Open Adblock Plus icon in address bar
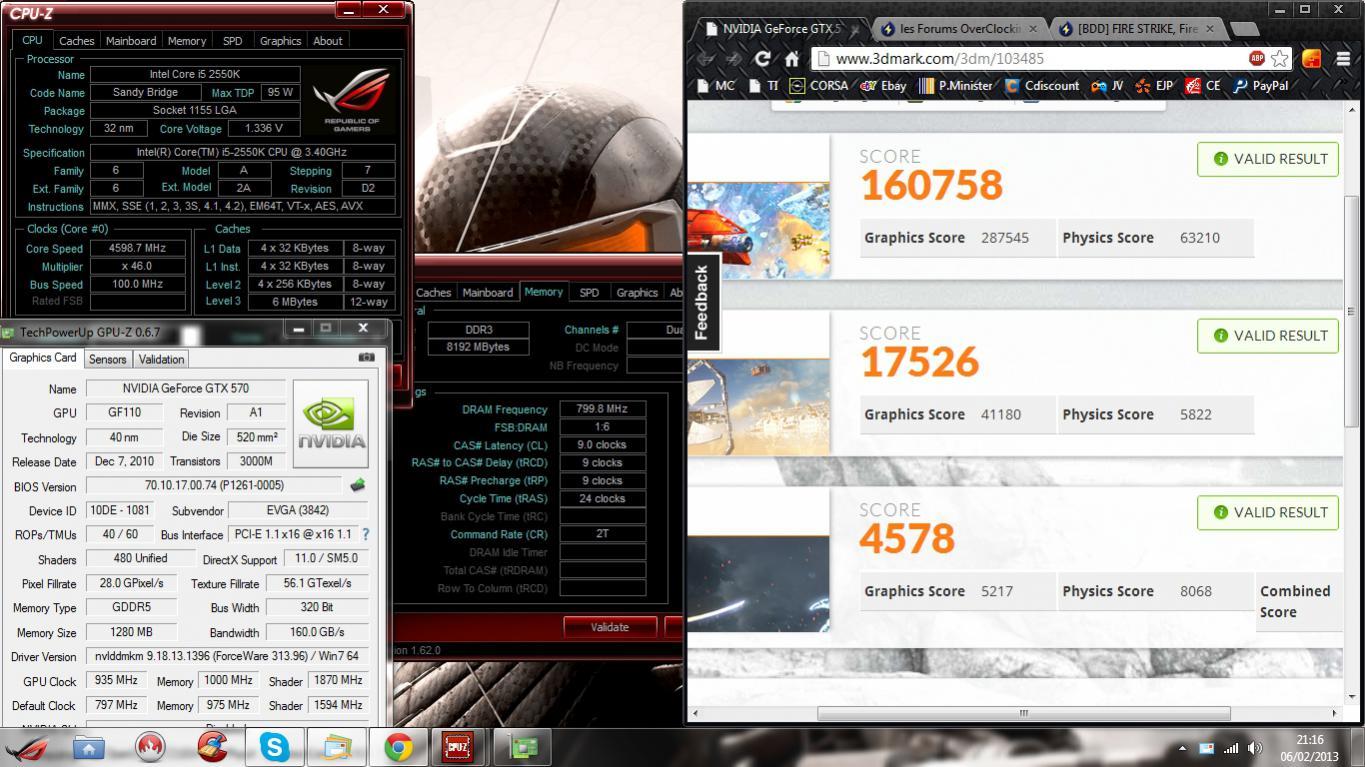Screen dimensions: 1365x767 (x=1256, y=59)
